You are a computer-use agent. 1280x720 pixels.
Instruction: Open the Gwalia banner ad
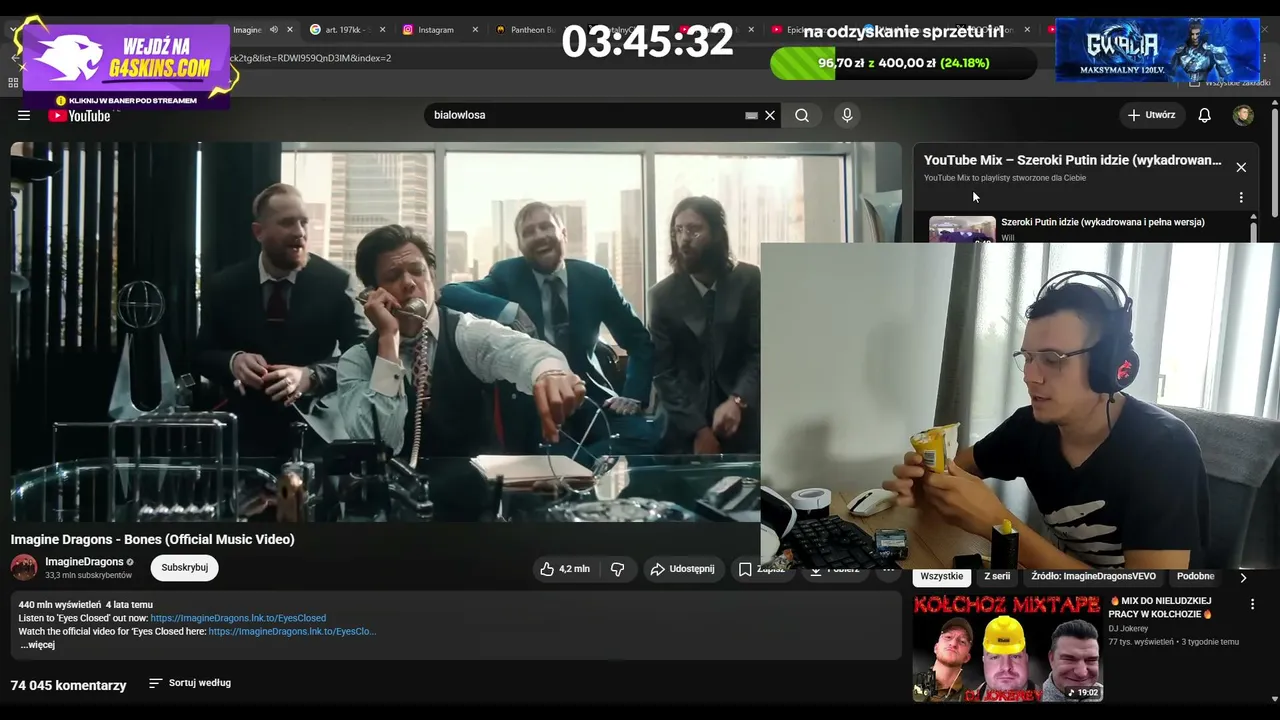click(x=1157, y=50)
